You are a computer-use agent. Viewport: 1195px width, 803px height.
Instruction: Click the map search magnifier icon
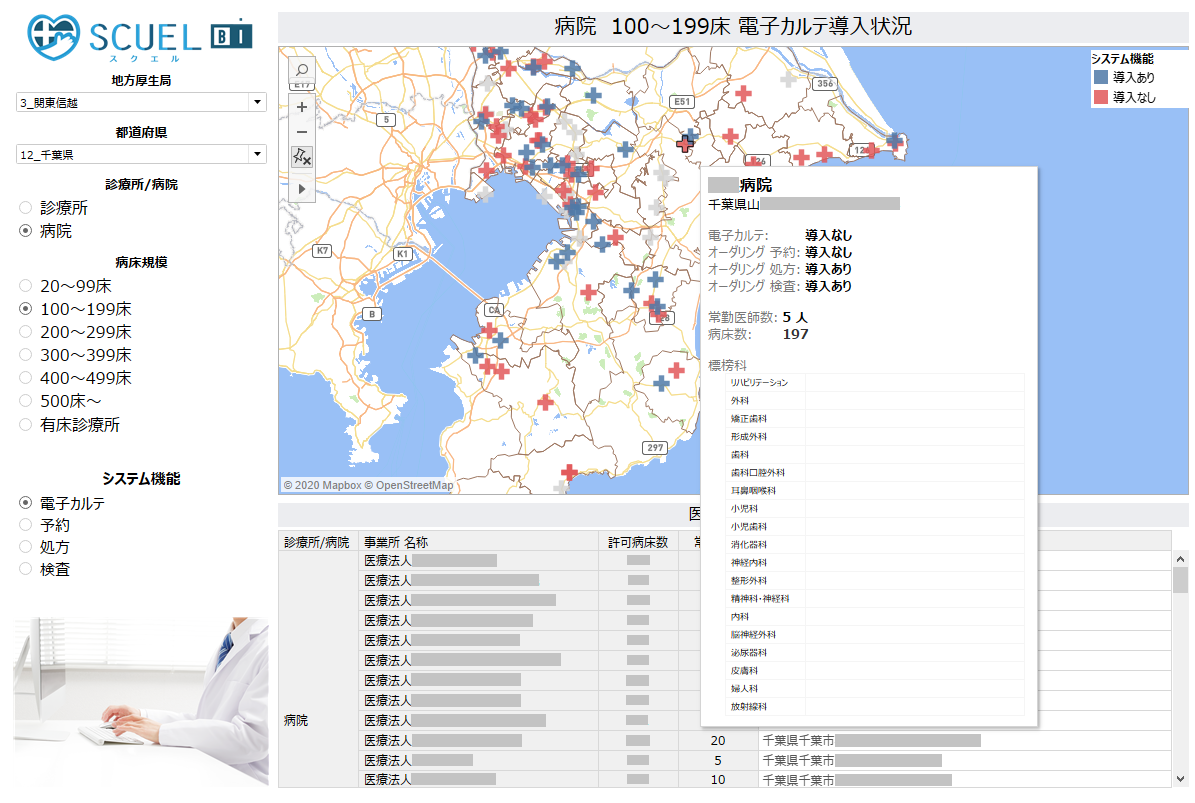pyautogui.click(x=301, y=72)
